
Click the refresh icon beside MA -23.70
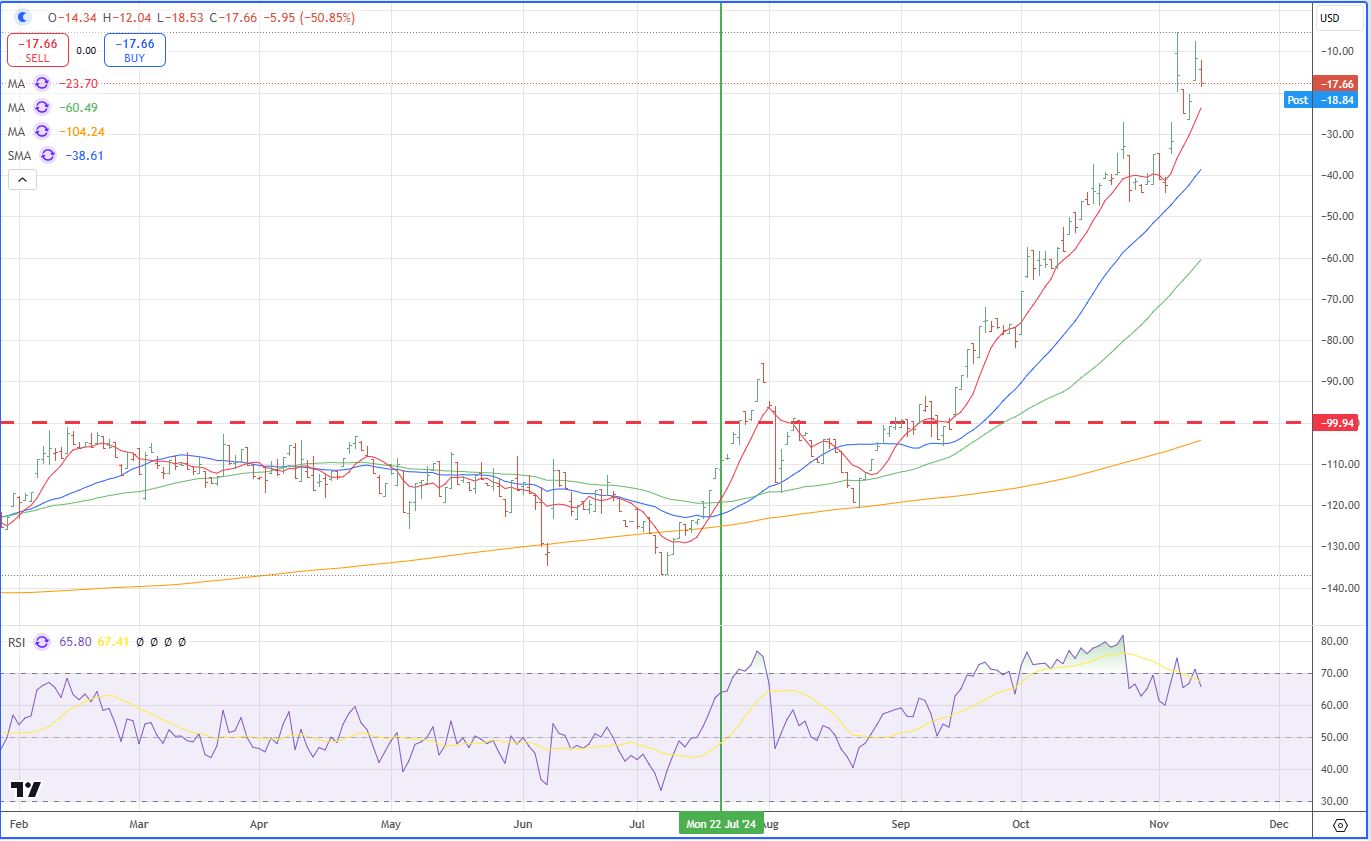42,84
